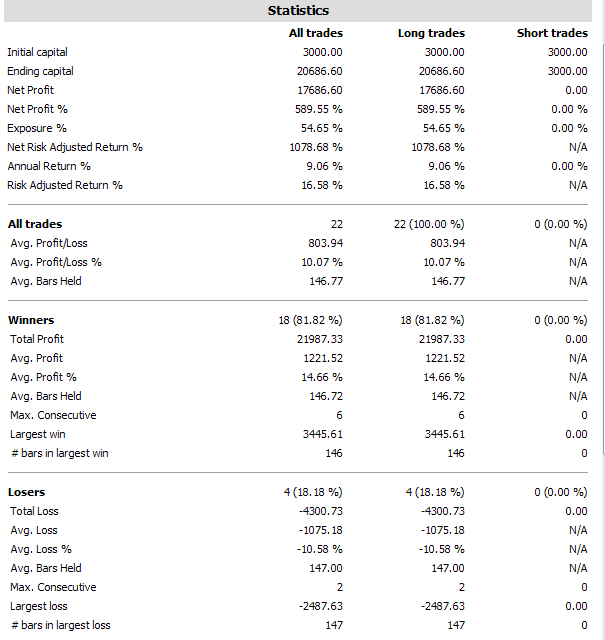The width and height of the screenshot is (605, 640).
Task: Click the Statistics title header
Action: click(298, 11)
